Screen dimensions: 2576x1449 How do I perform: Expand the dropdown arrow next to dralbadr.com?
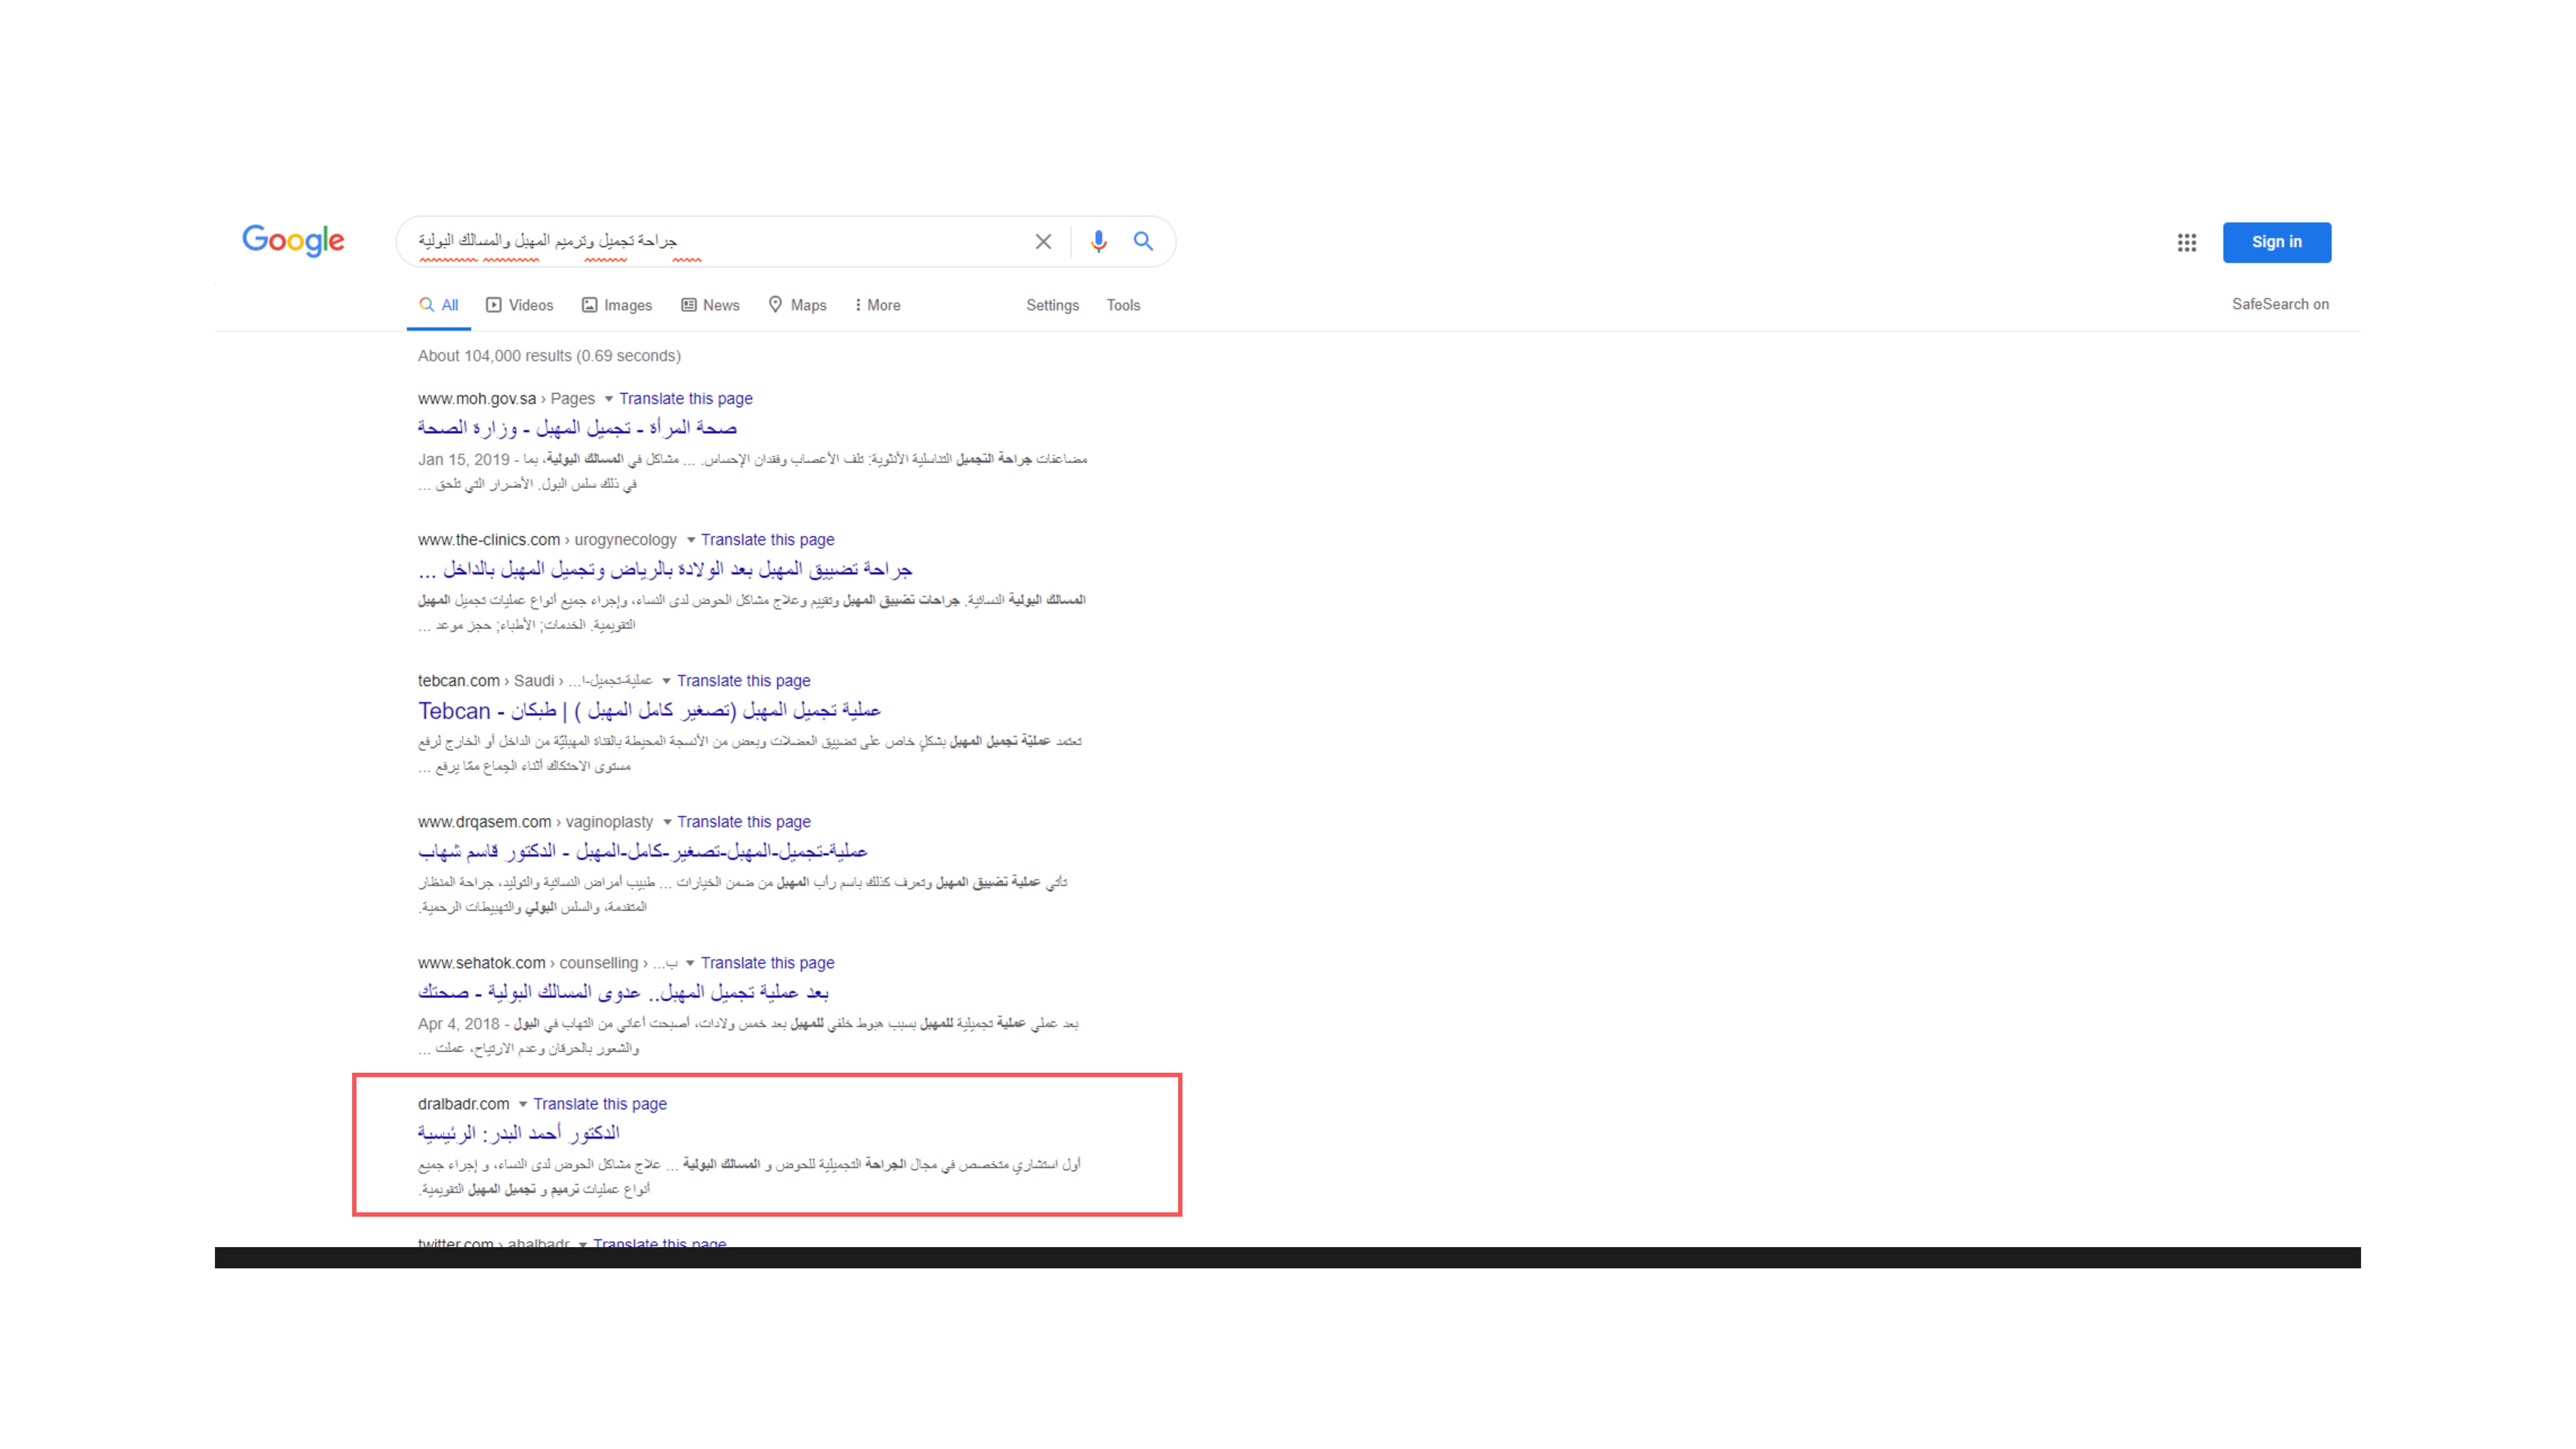(x=522, y=1104)
